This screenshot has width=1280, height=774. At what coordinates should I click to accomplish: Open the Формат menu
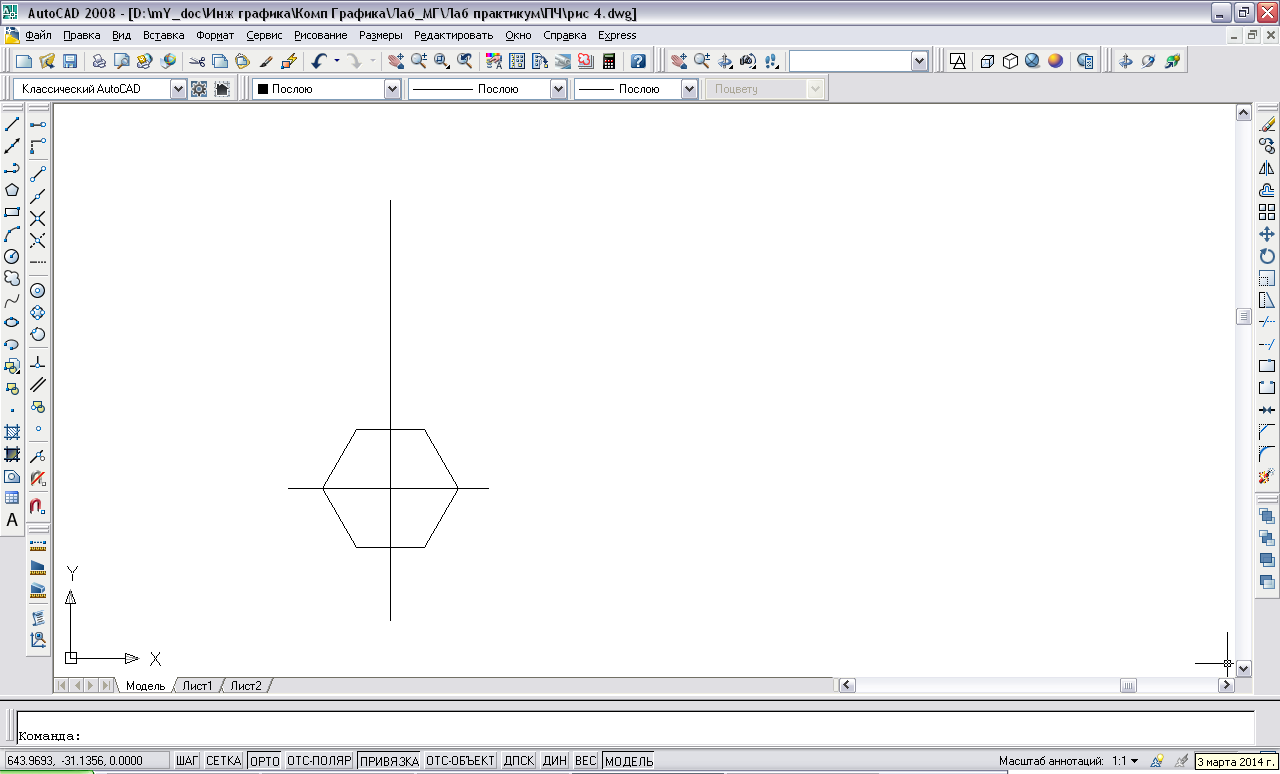tap(215, 35)
